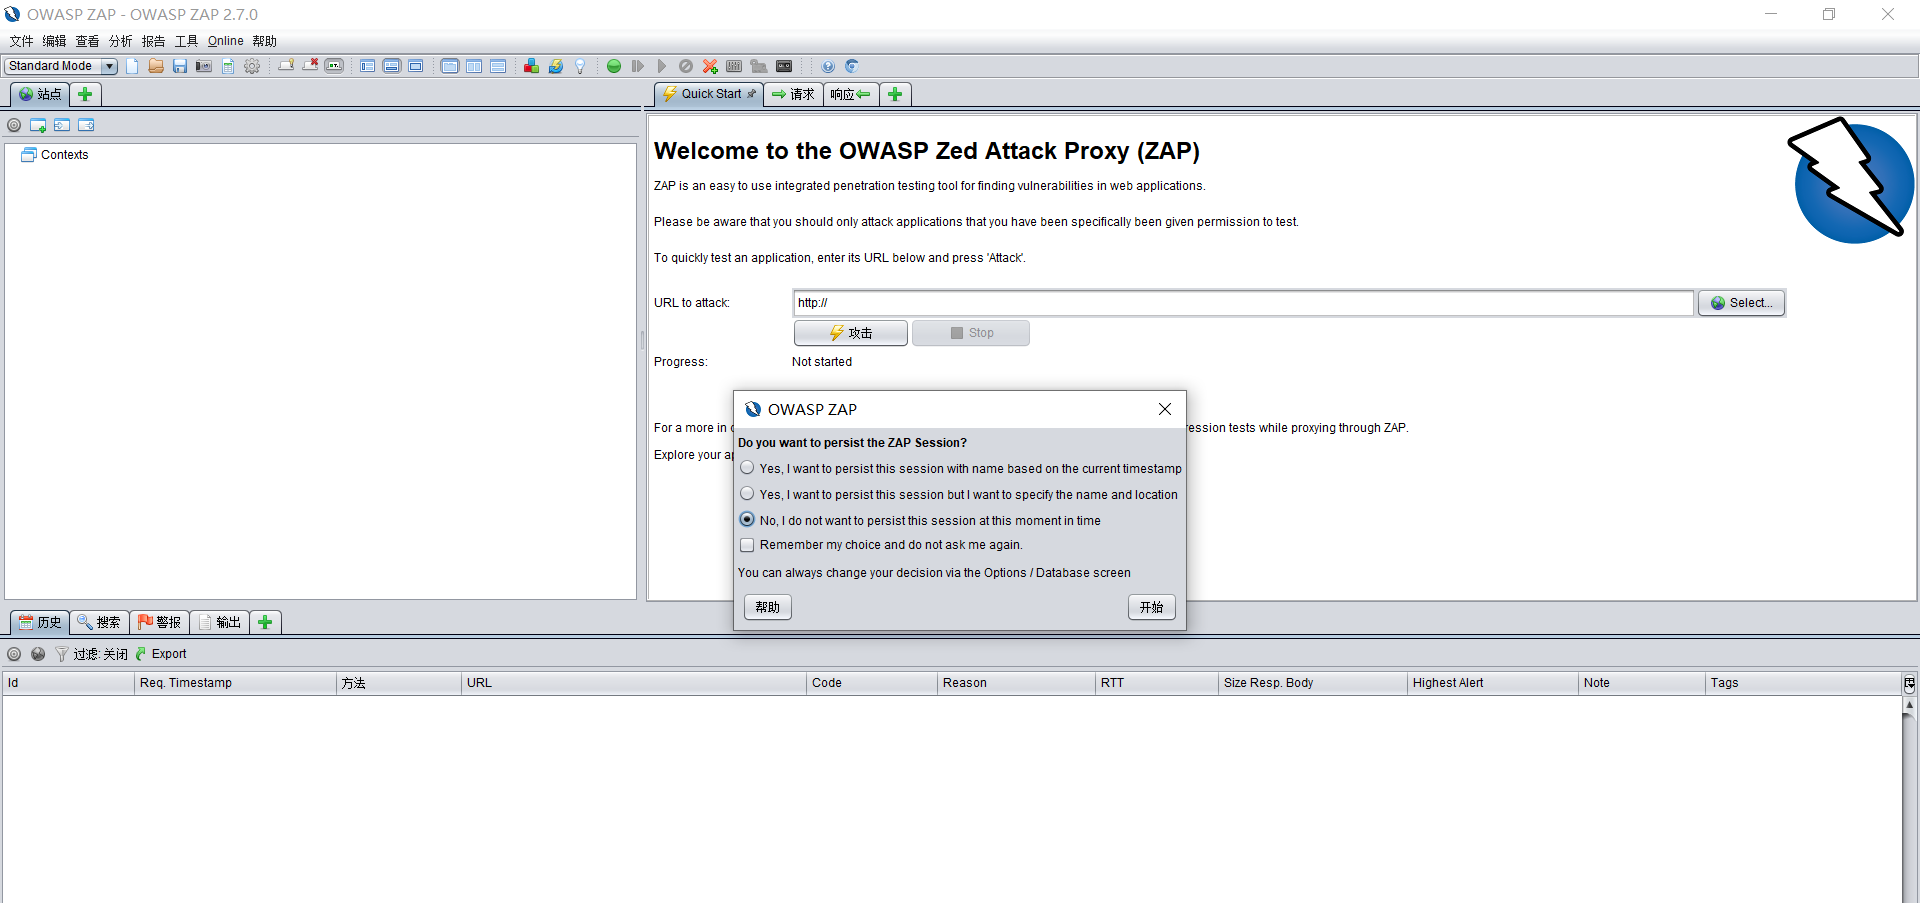Click the table column chooser icon
Viewport: 1920px width, 903px height.
(x=1909, y=683)
